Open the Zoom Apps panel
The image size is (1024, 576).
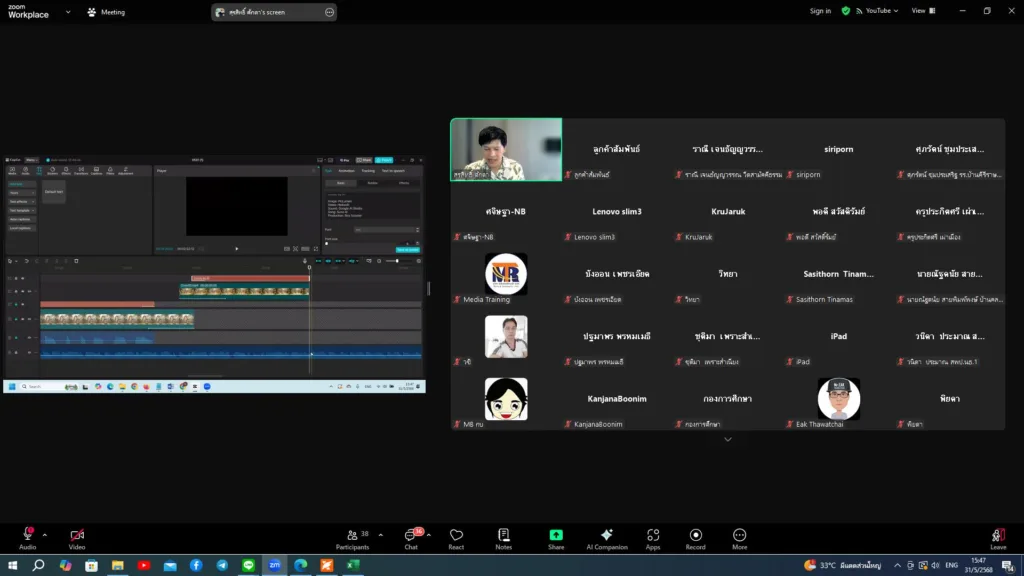(653, 538)
